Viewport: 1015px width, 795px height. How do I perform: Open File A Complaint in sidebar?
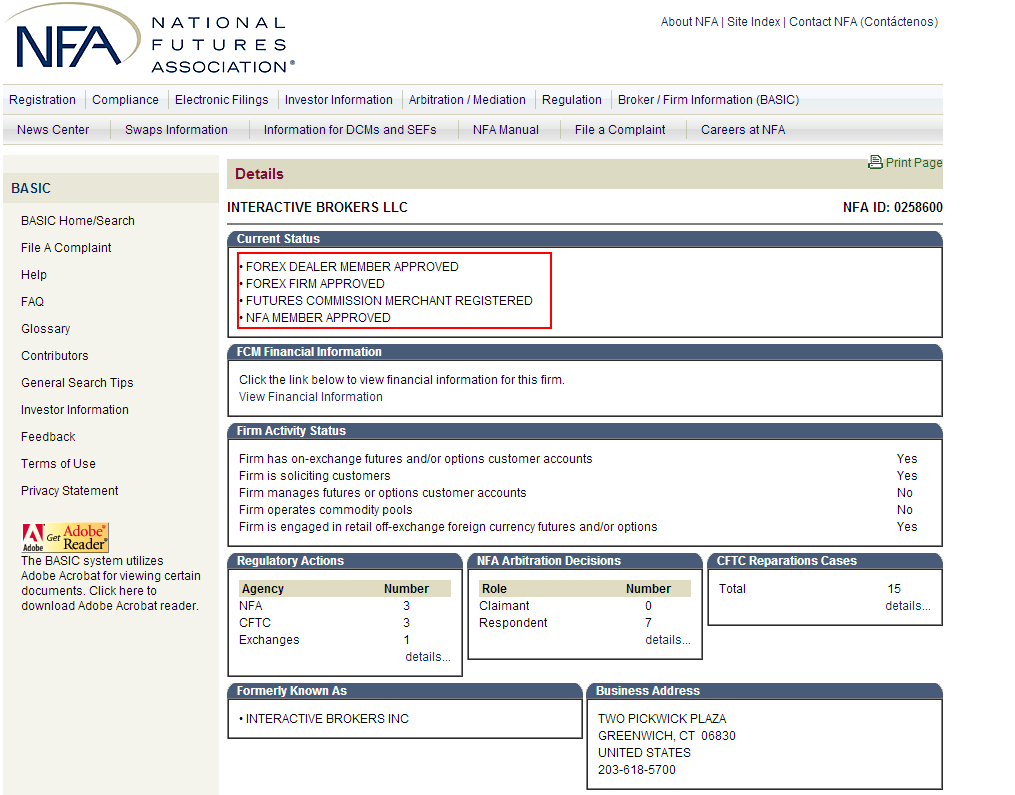click(66, 248)
